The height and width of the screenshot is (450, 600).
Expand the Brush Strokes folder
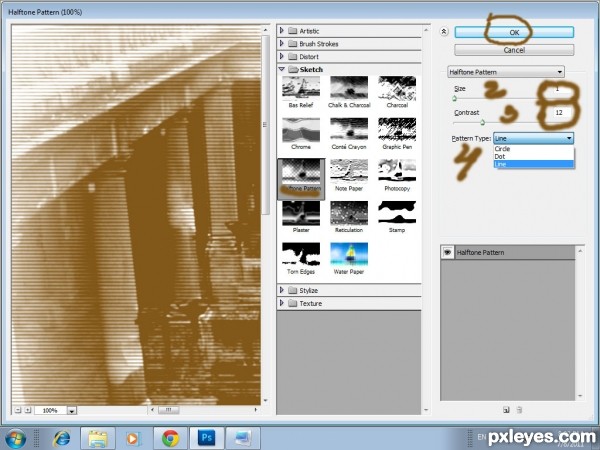click(282, 43)
